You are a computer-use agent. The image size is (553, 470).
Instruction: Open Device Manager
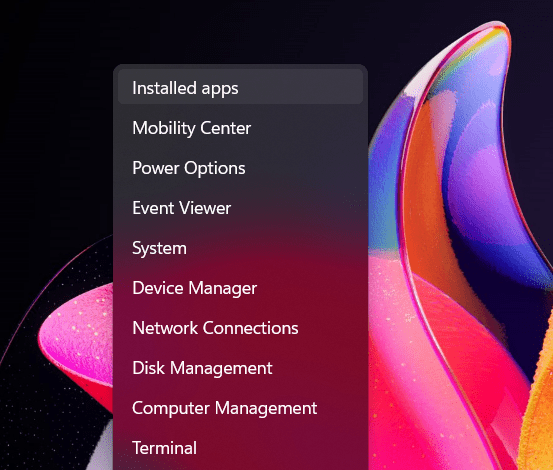coord(240,288)
